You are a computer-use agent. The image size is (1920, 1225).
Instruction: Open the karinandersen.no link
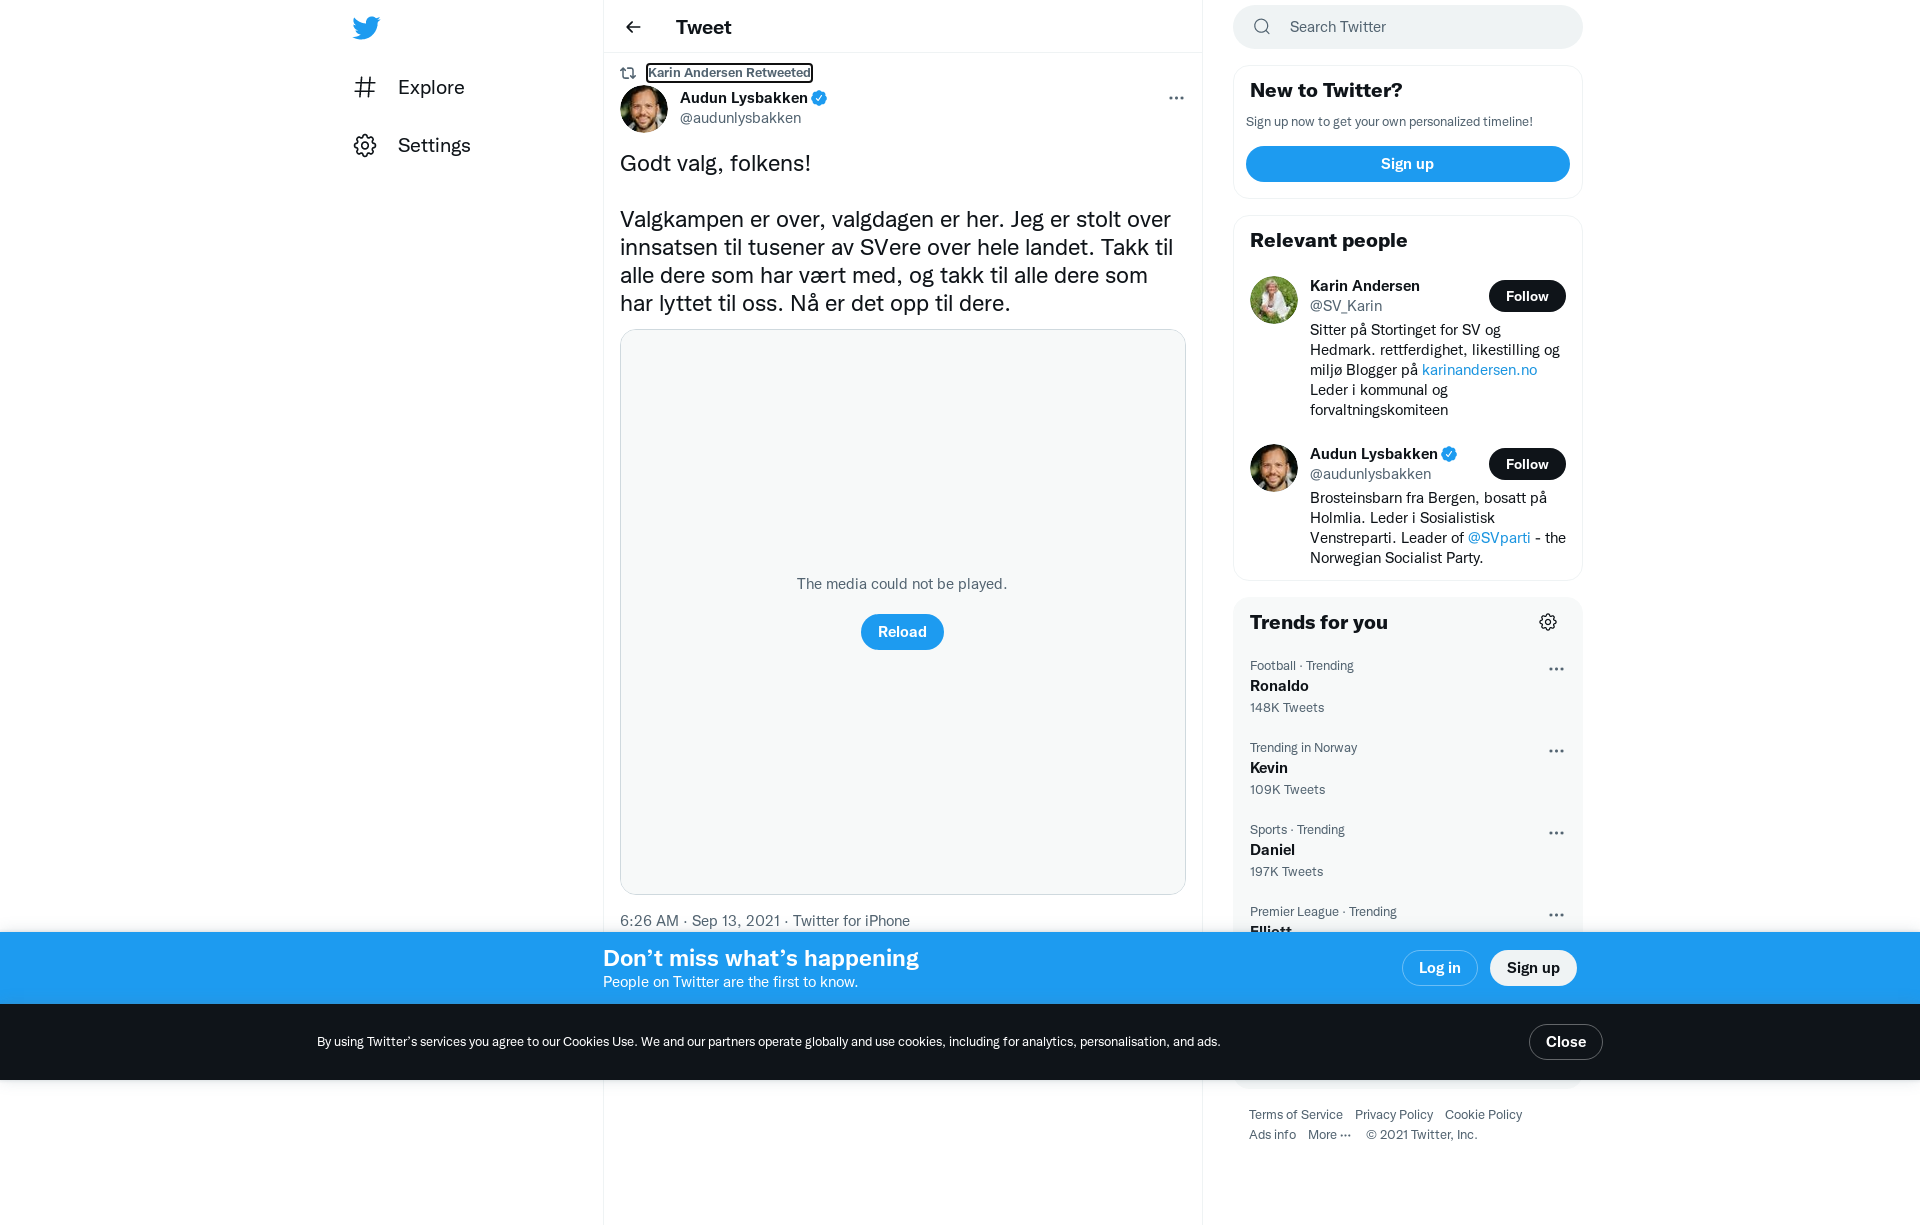[x=1479, y=370]
